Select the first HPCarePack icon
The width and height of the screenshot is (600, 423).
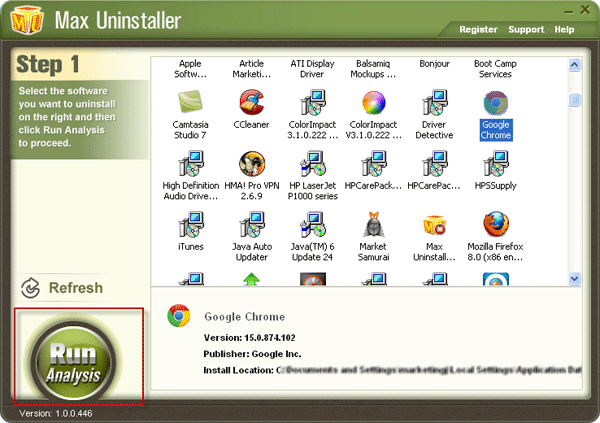374,163
